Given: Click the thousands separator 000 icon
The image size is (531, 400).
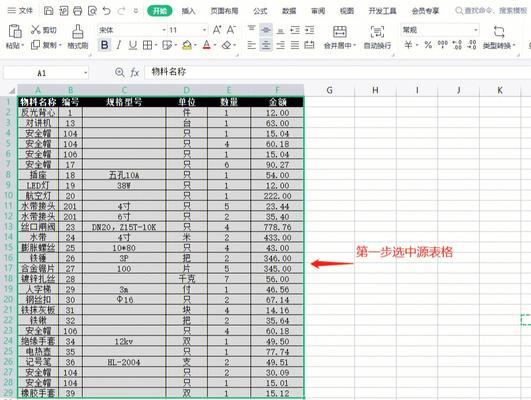Looking at the screenshot, I should pyautogui.click(x=443, y=45).
